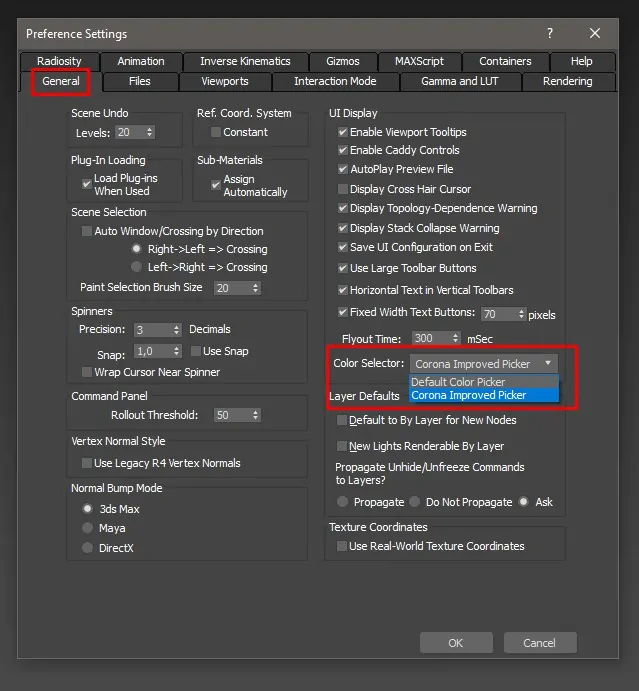
Task: Choose the Propagate radio option
Action: coord(343,502)
